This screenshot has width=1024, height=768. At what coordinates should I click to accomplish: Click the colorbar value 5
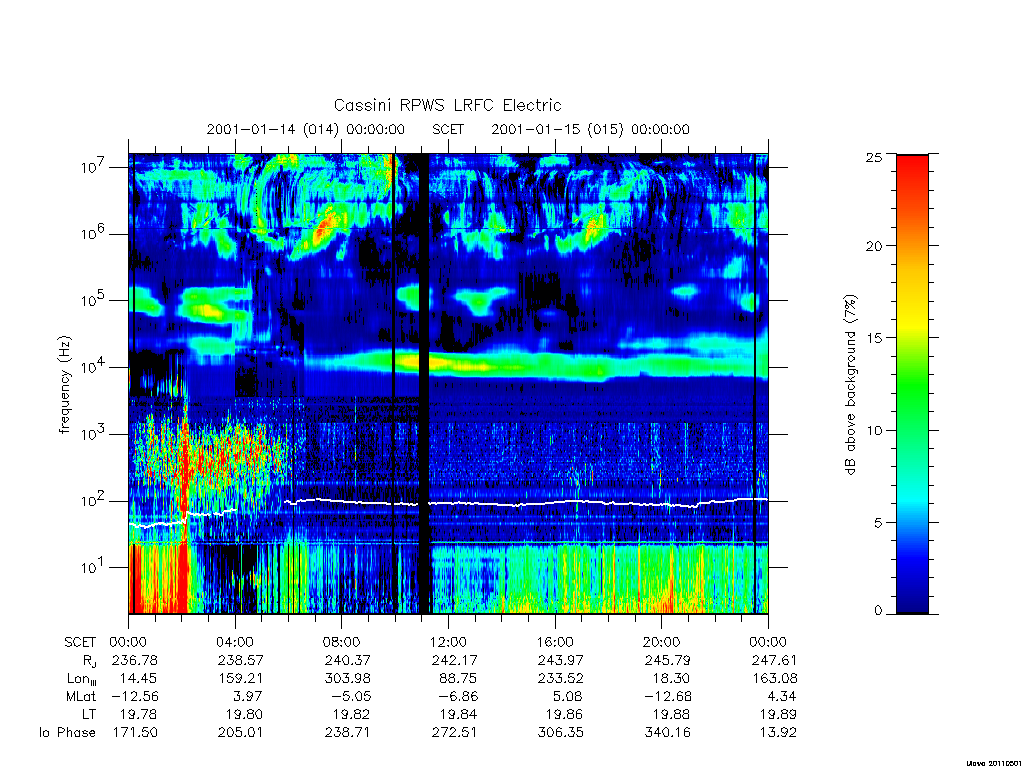tap(878, 522)
